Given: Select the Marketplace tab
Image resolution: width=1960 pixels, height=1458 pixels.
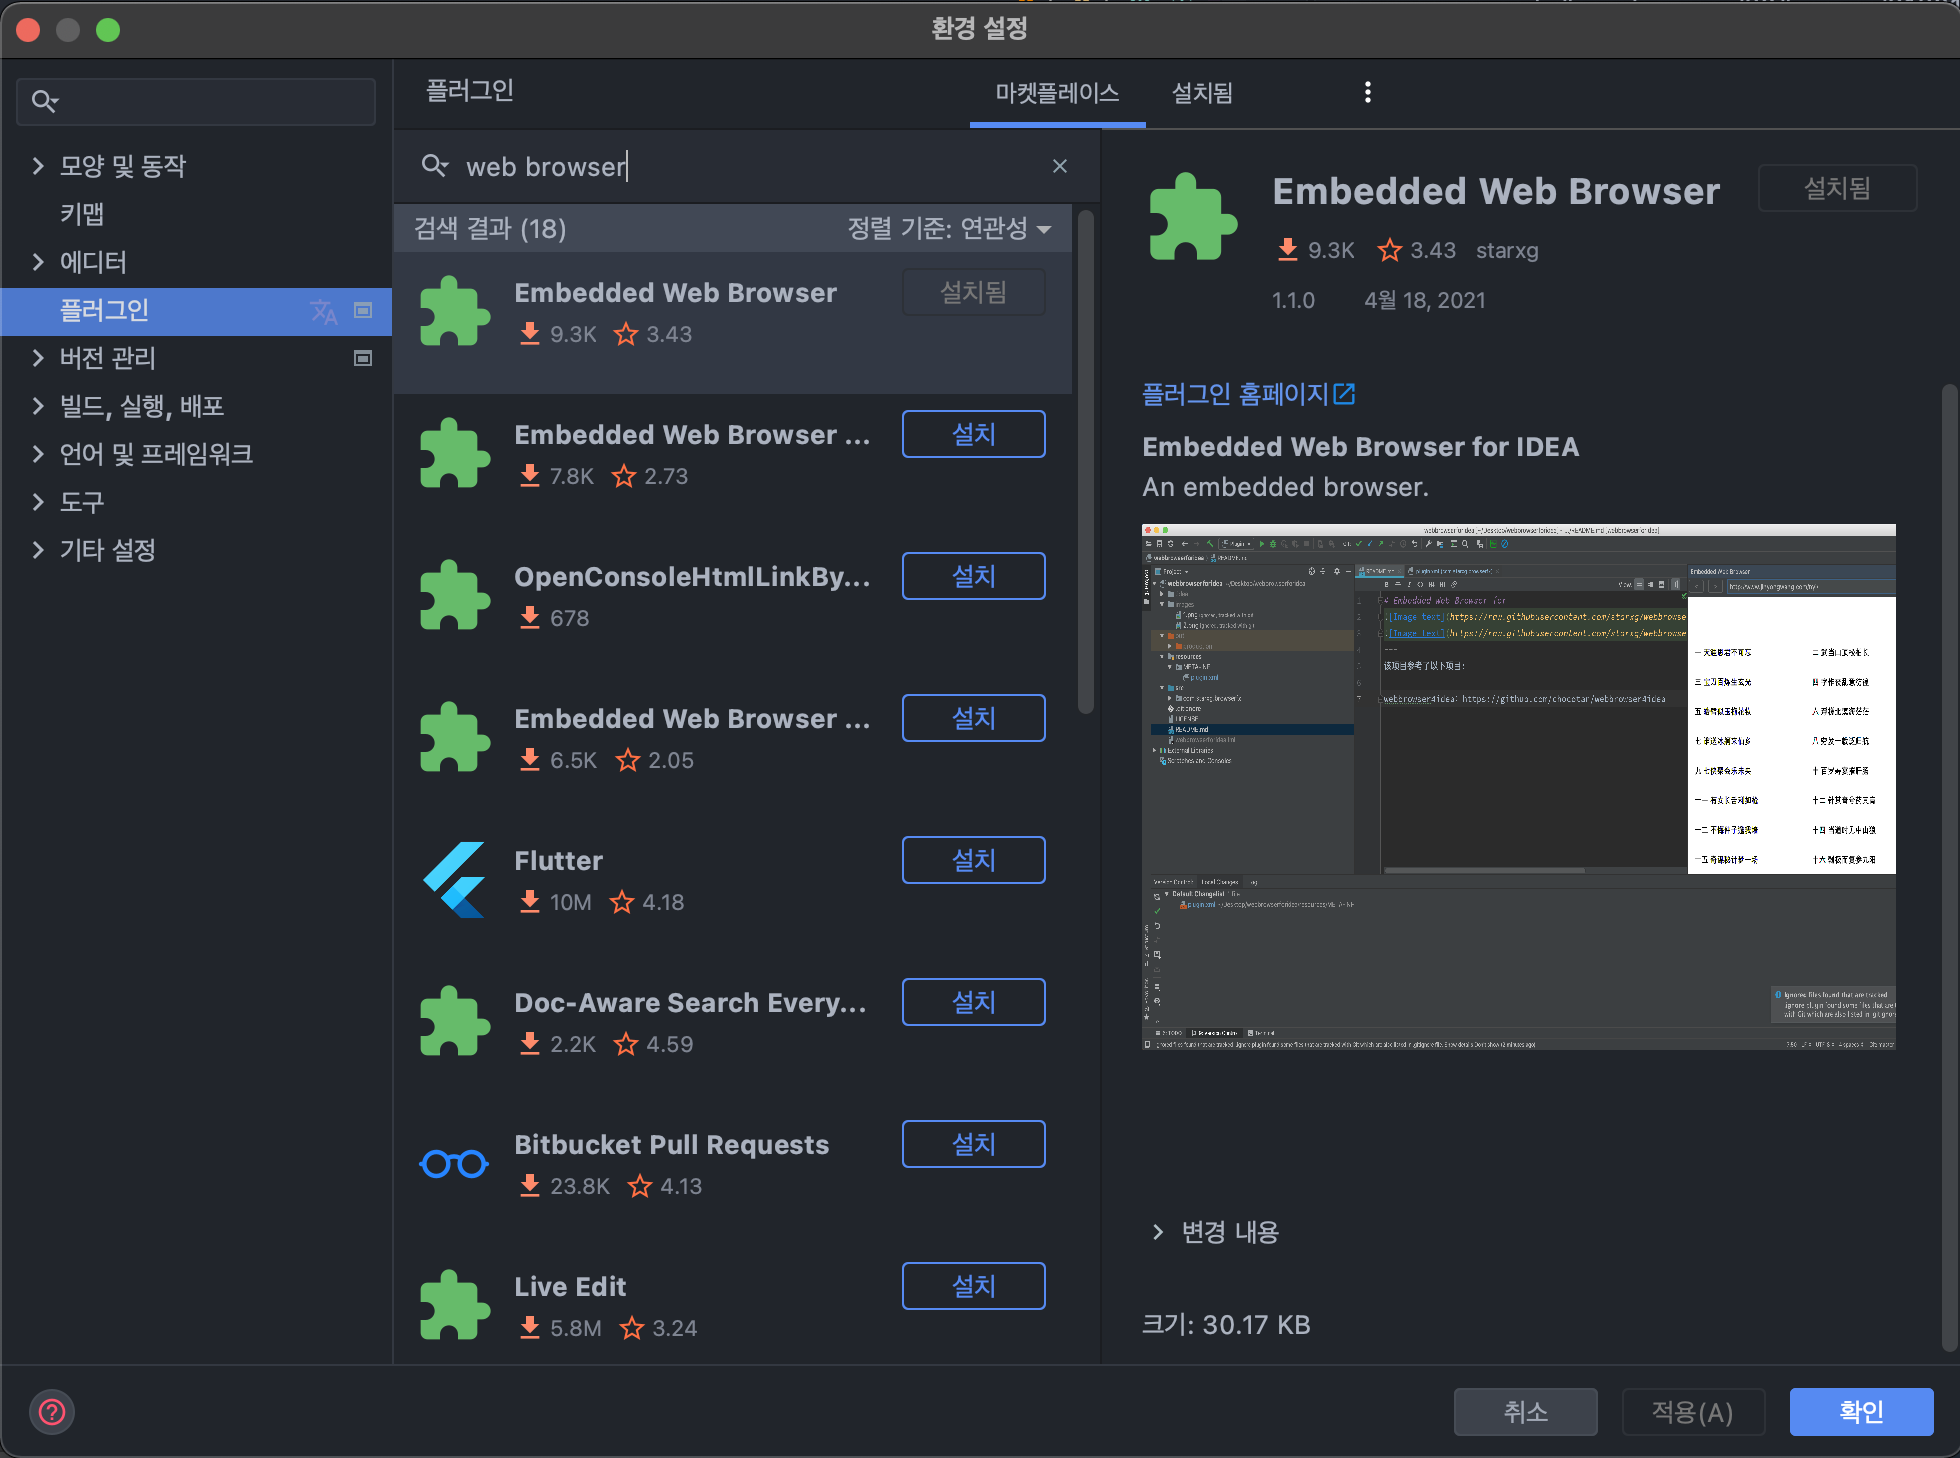Looking at the screenshot, I should pyautogui.click(x=1057, y=93).
